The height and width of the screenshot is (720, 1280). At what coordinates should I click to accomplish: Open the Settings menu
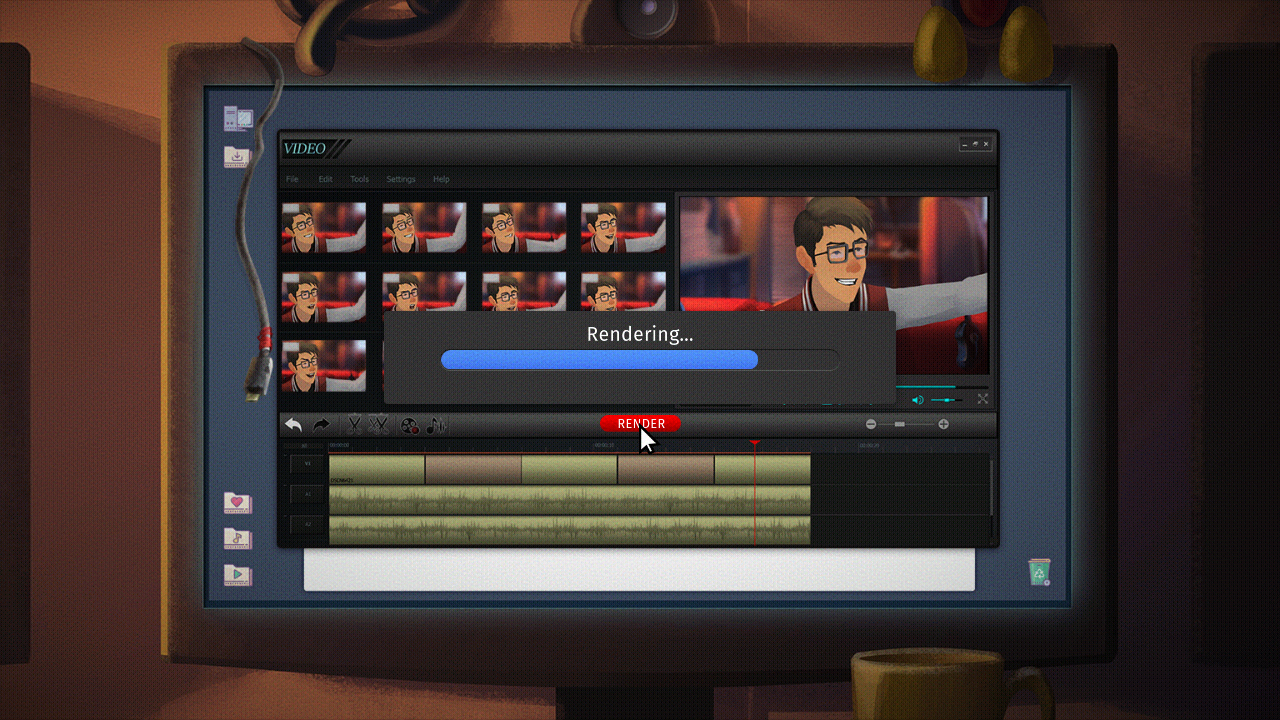401,179
